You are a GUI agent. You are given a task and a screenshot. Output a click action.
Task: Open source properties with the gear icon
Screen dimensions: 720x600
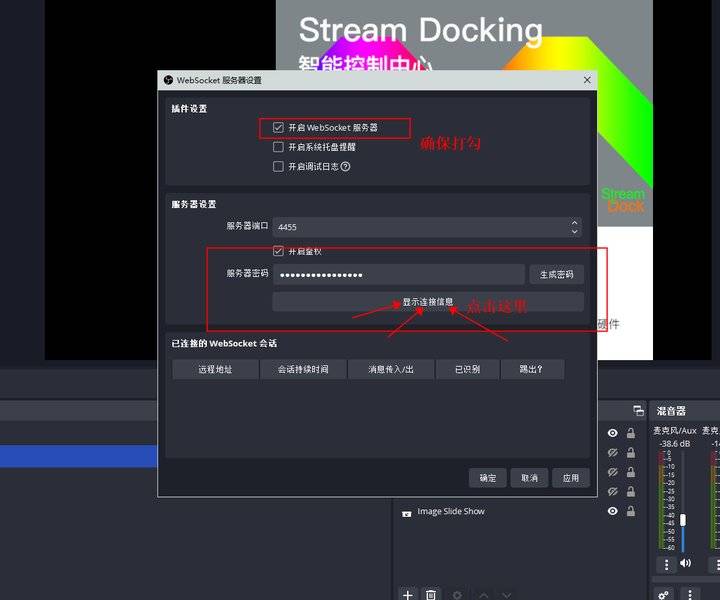457,595
